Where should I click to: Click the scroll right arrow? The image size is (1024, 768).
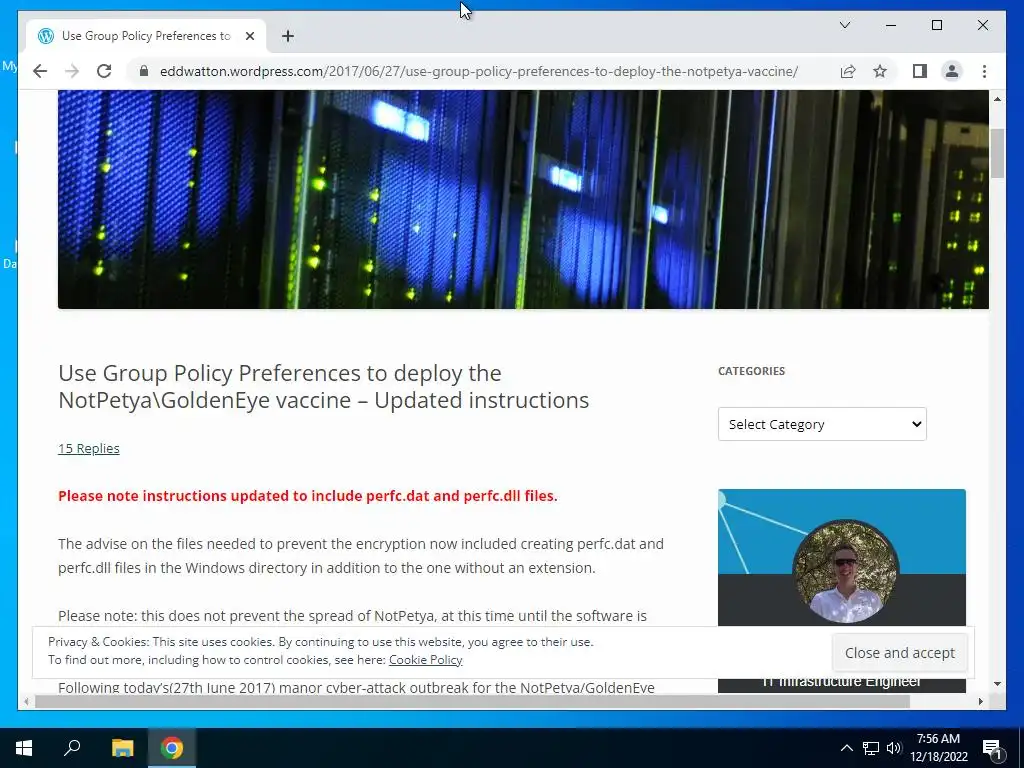click(x=980, y=701)
